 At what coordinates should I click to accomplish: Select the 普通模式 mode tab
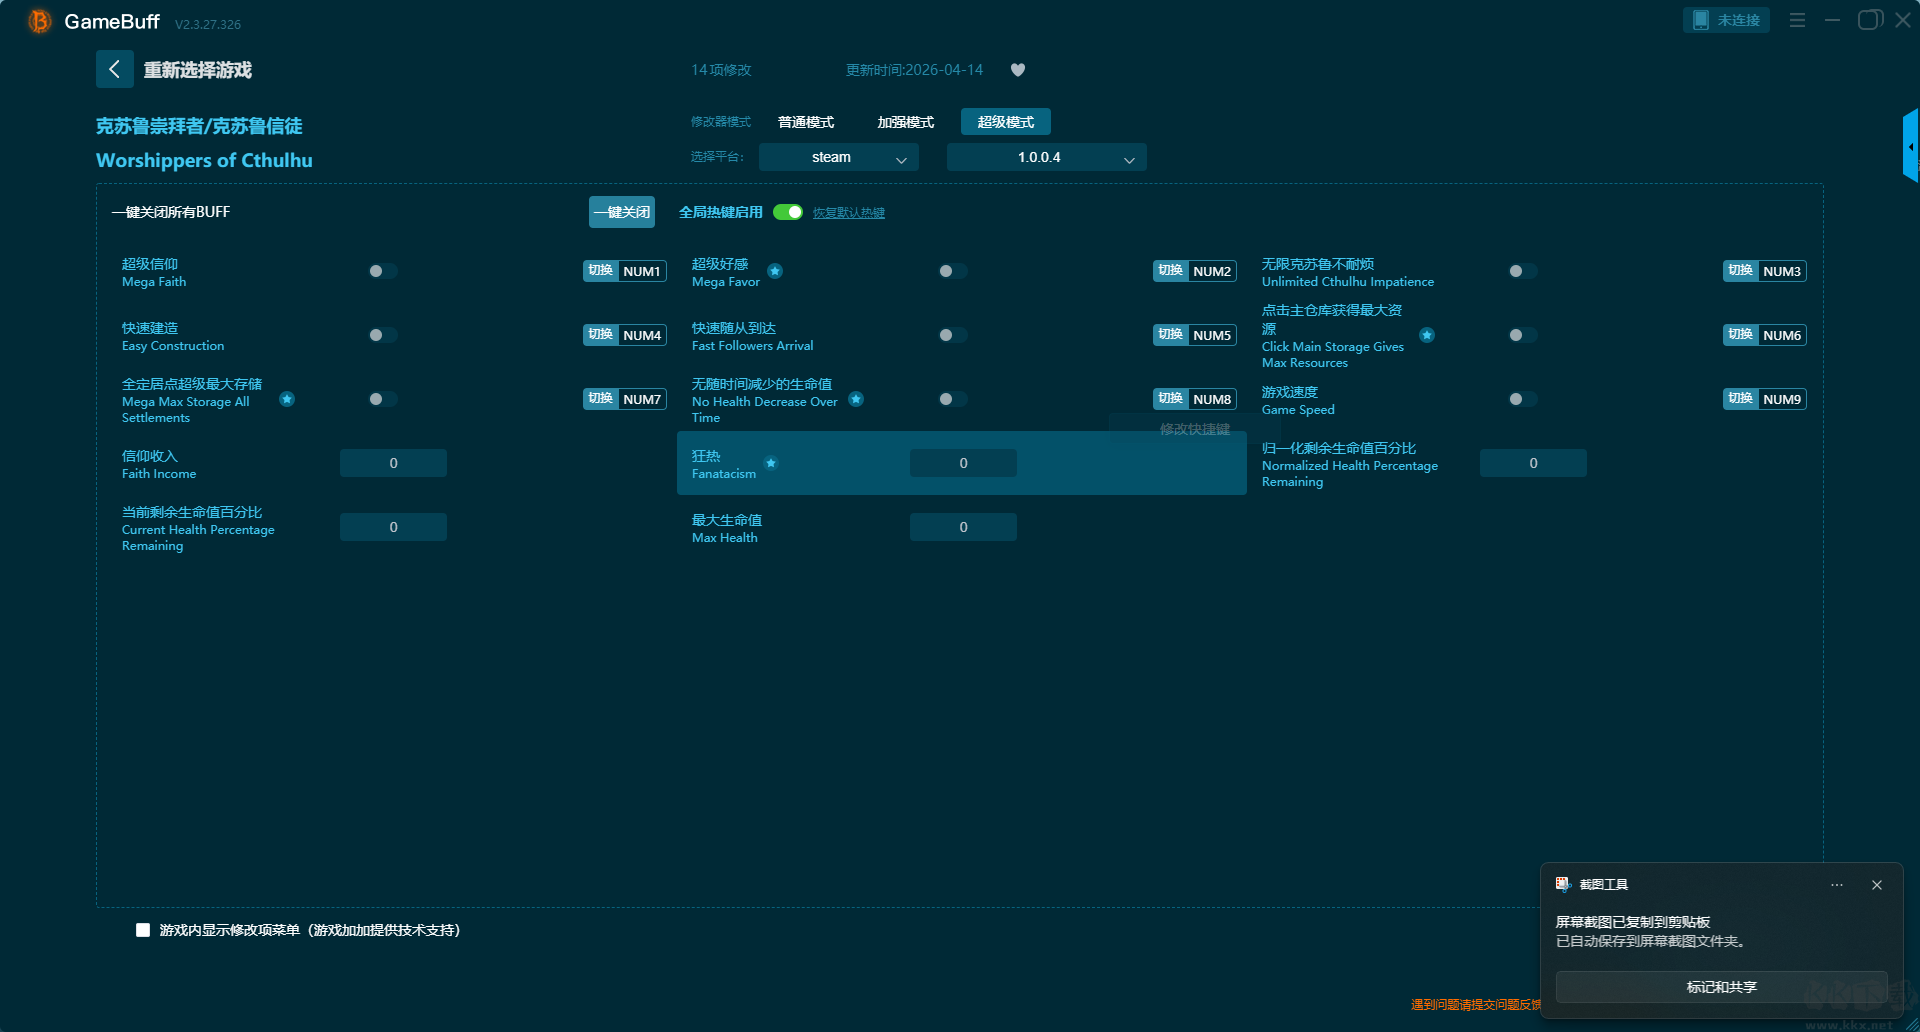(x=806, y=122)
